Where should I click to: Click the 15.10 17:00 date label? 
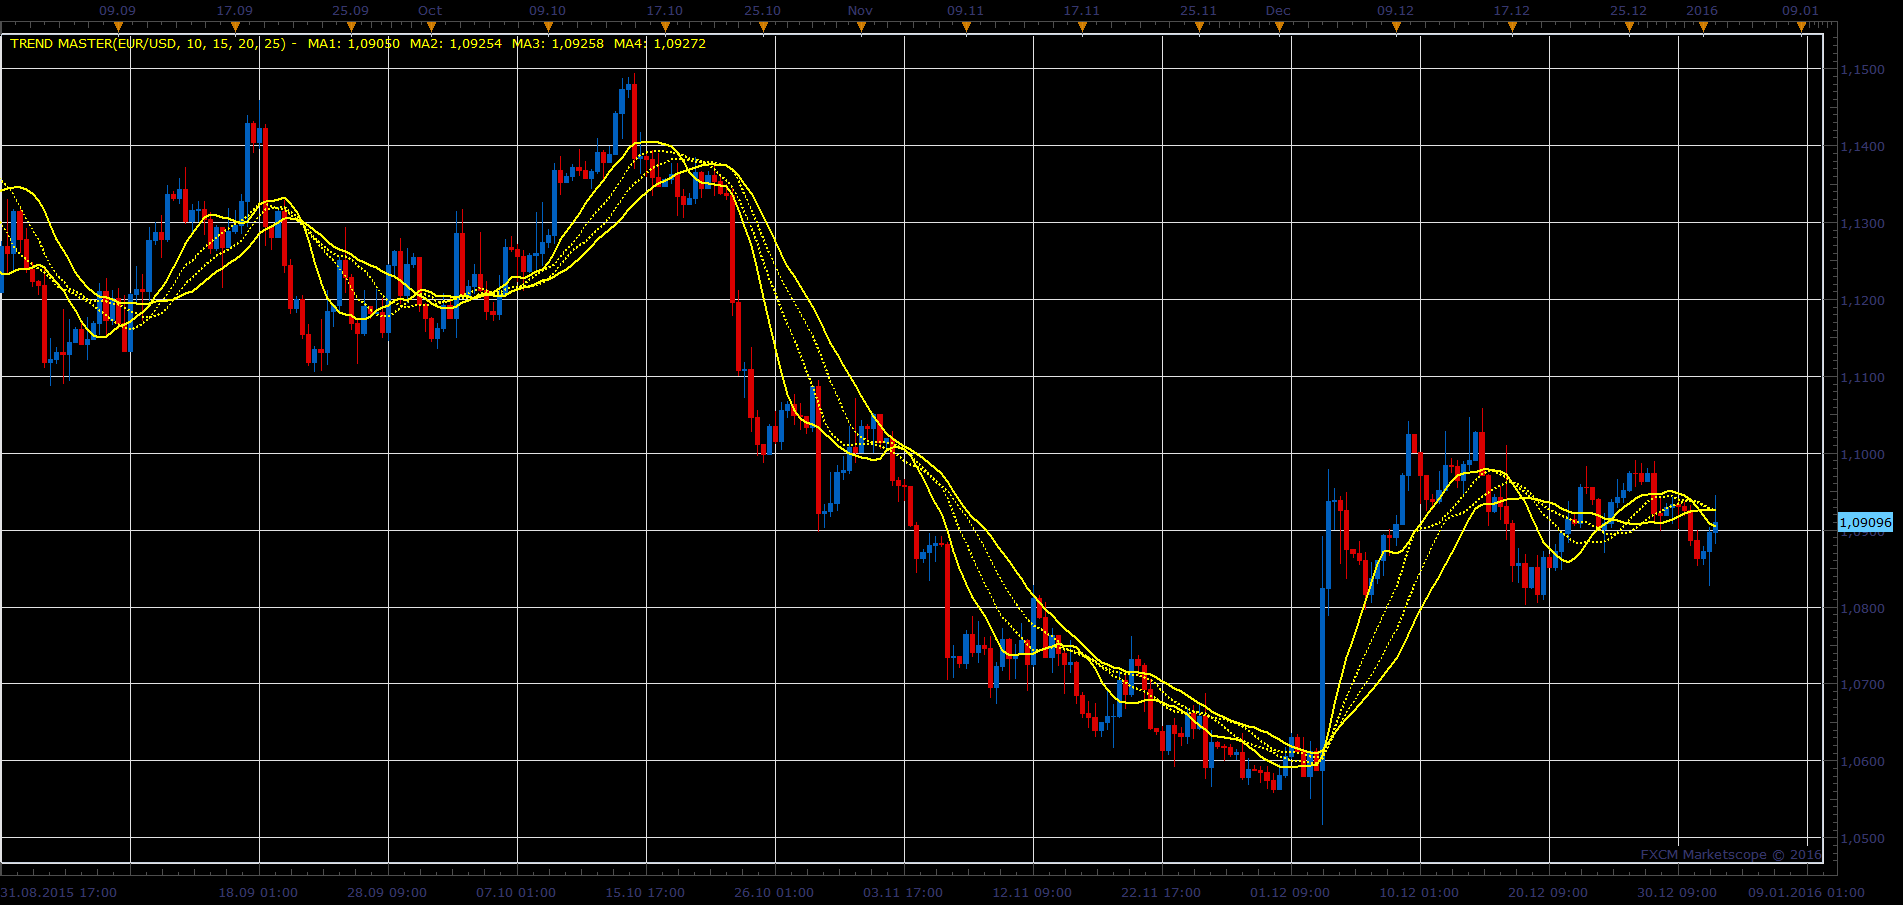coord(645,893)
